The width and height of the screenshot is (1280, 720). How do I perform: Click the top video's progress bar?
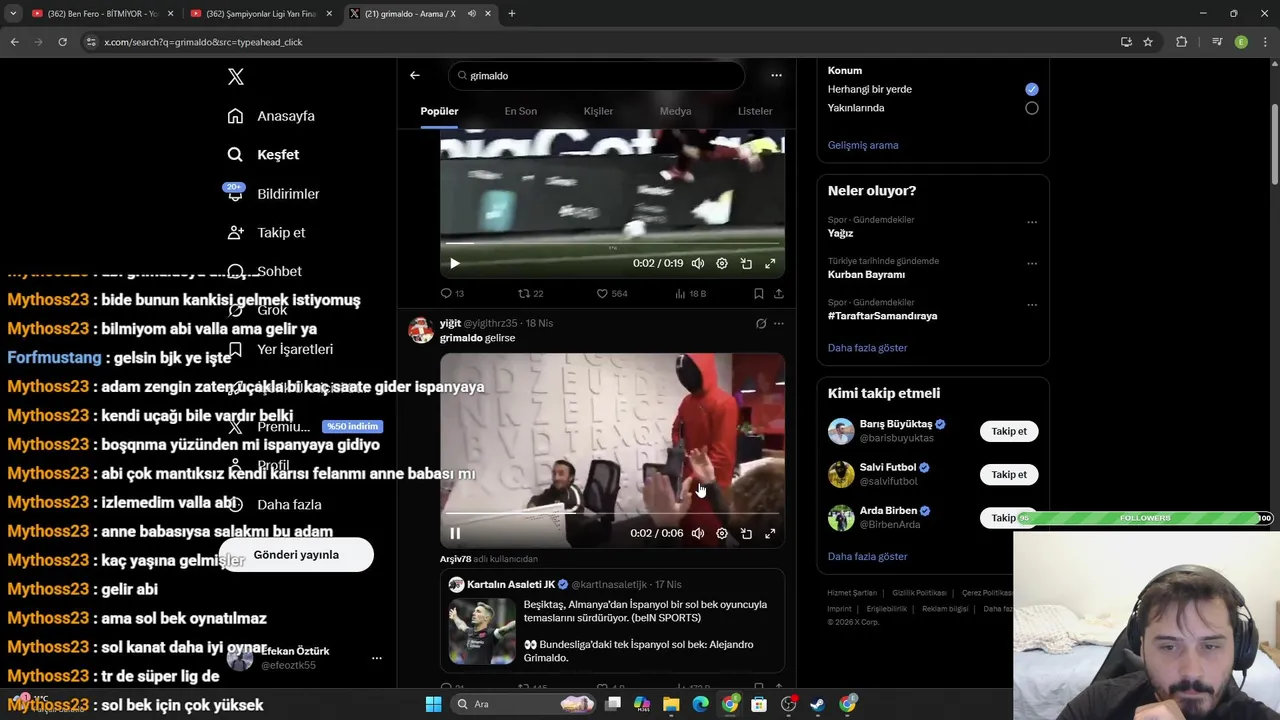(612, 243)
